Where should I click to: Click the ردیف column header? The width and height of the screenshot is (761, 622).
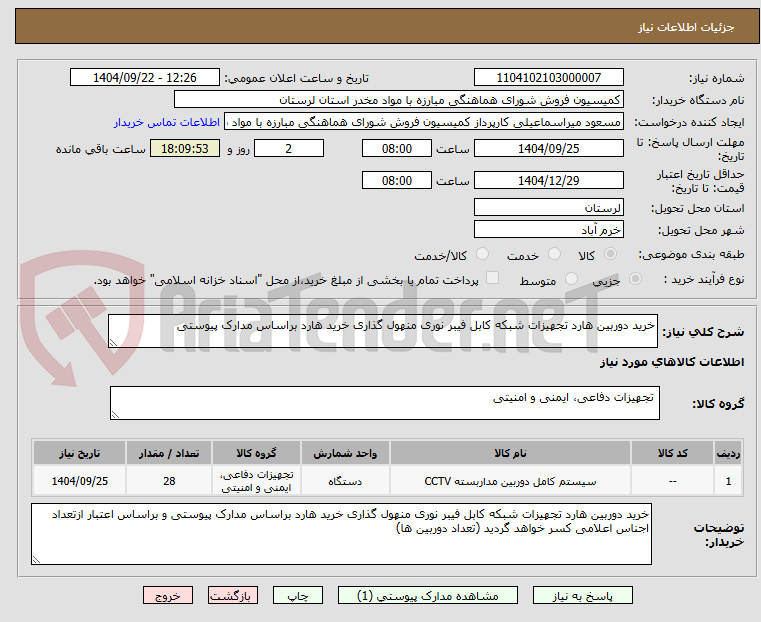[x=728, y=453]
